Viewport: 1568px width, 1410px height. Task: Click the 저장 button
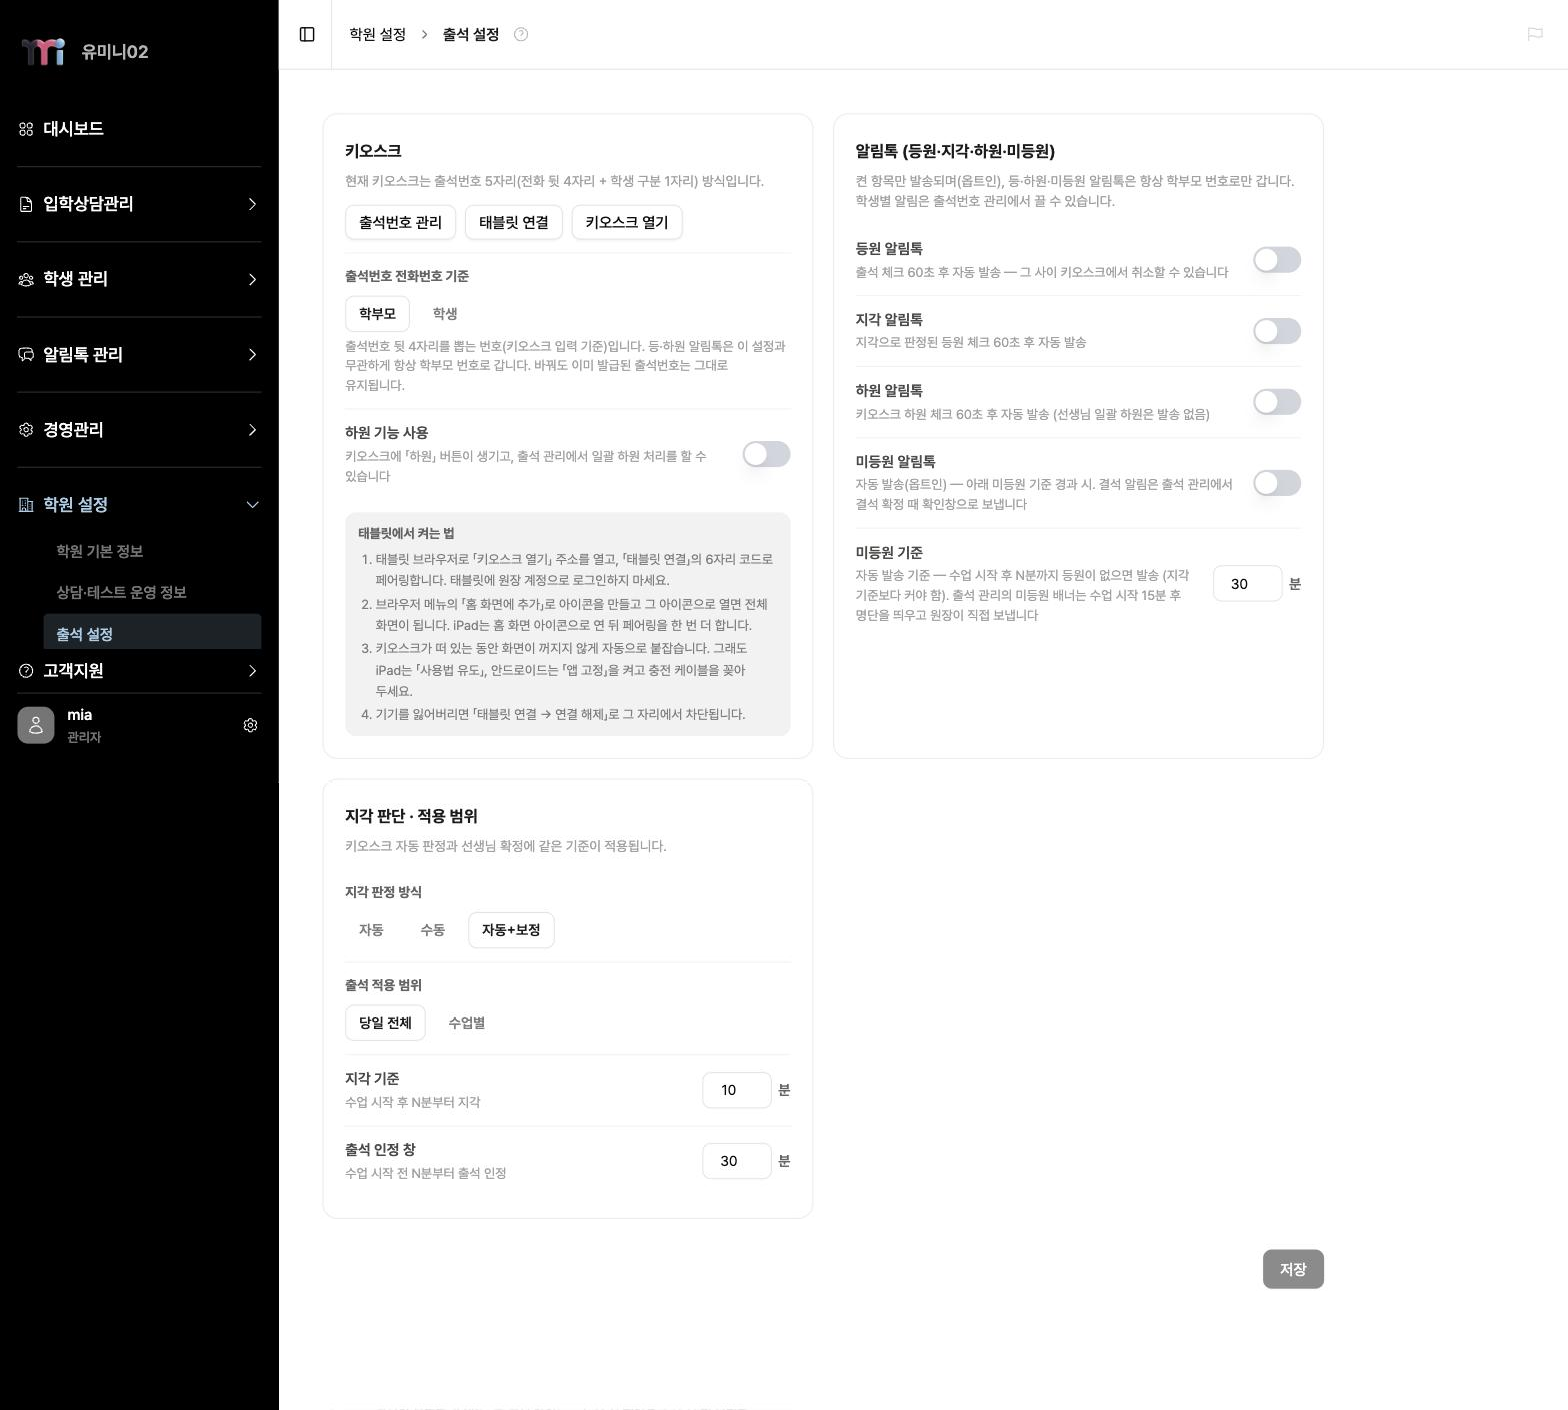[1293, 1269]
